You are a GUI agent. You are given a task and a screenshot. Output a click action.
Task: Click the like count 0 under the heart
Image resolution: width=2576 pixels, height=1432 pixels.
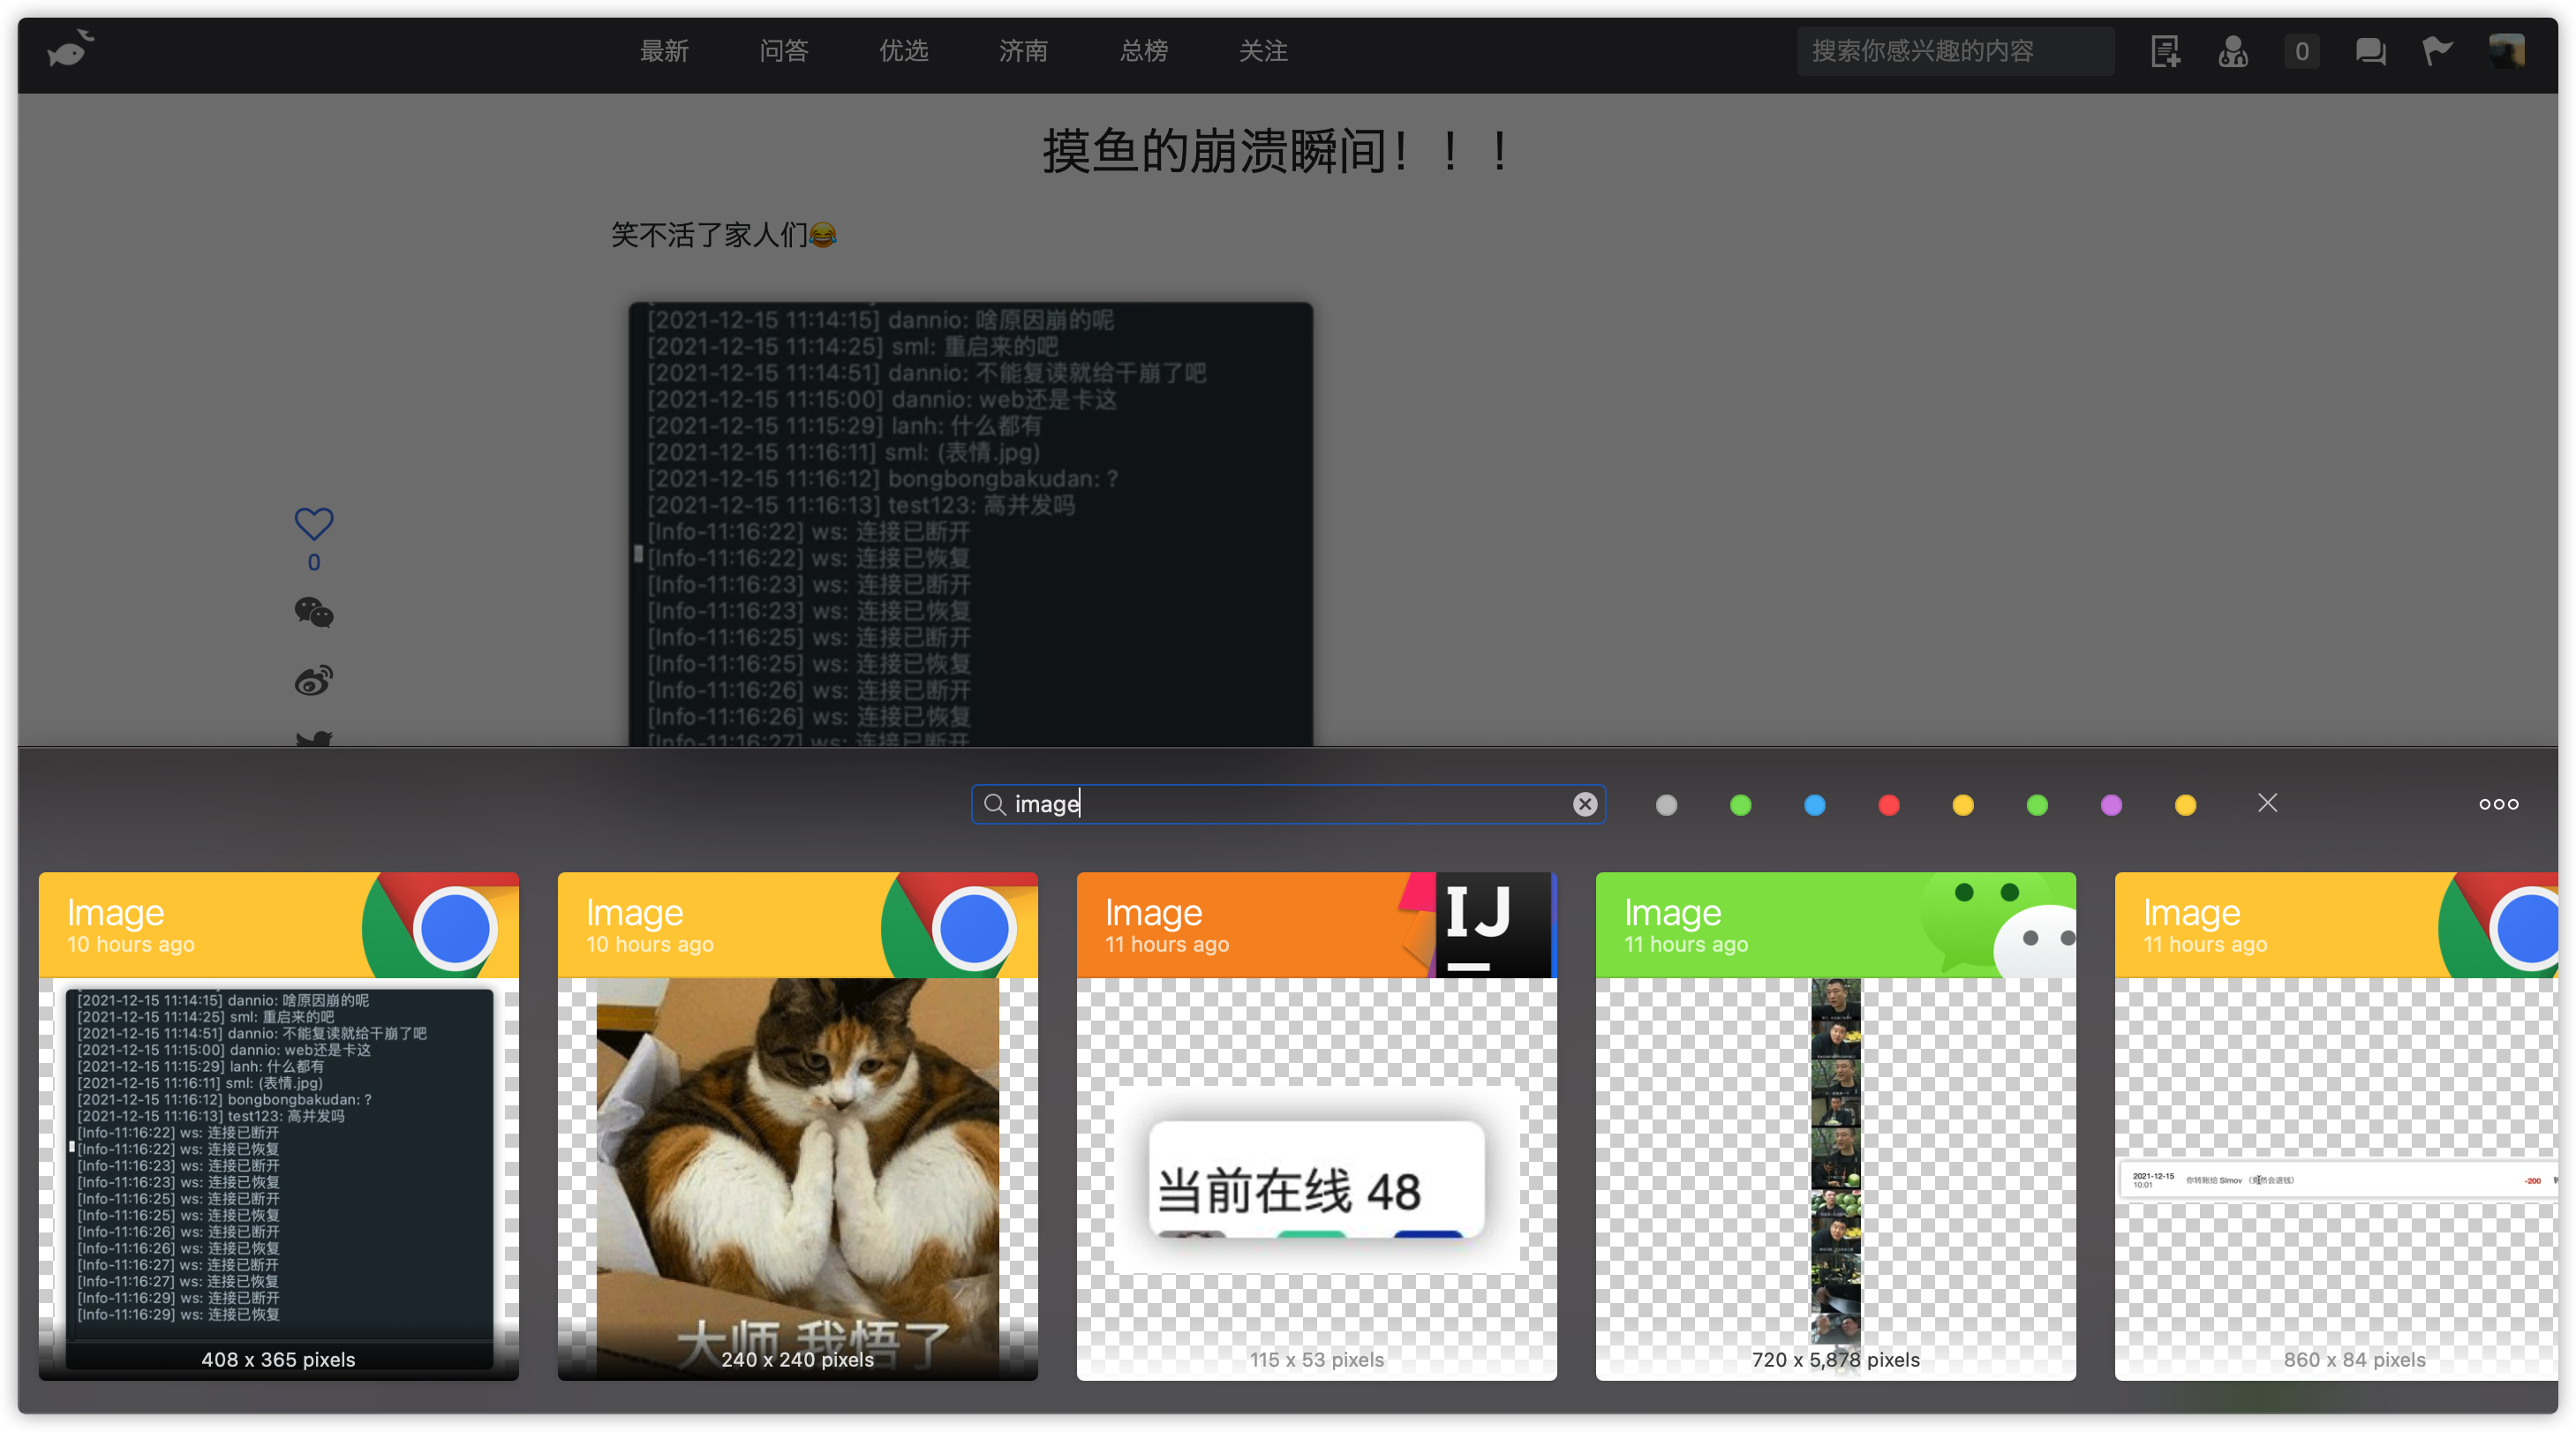click(314, 562)
